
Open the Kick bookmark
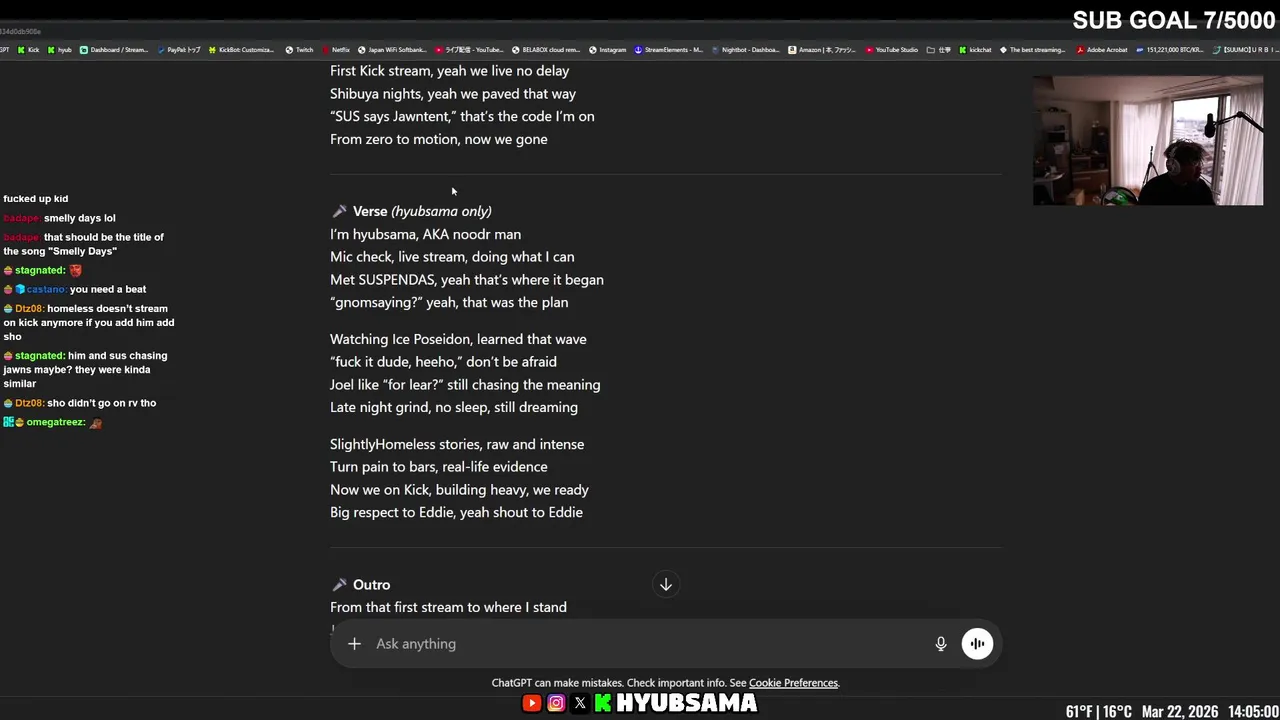28,50
